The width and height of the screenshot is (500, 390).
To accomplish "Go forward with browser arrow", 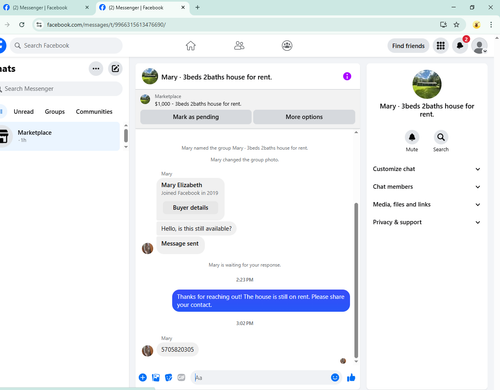I will coord(7,24).
